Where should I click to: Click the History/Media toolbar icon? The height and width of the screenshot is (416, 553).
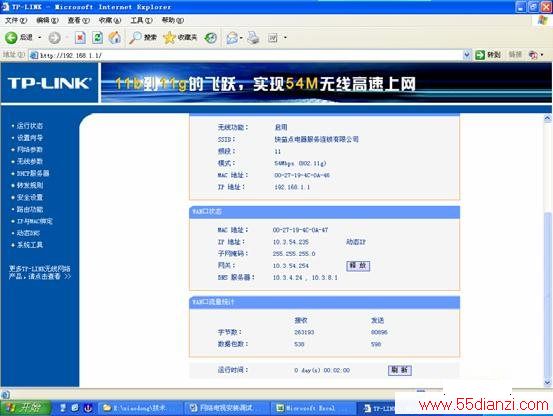[x=211, y=38]
